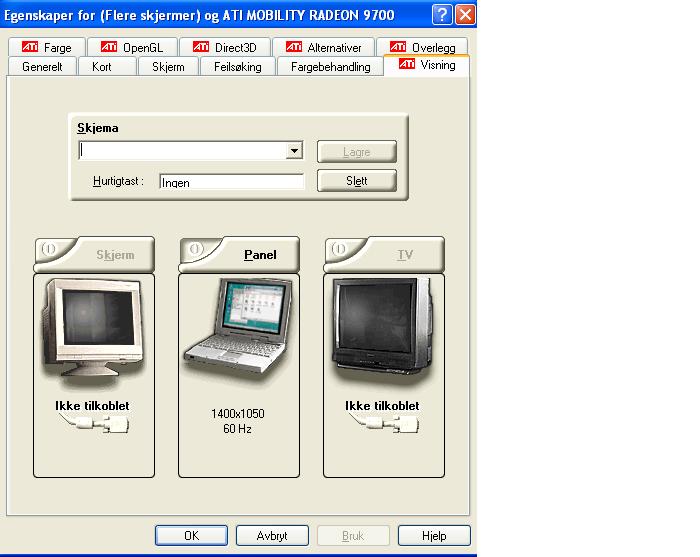Close the properties dialog window
This screenshot has height=557, width=700.
[x=465, y=15]
